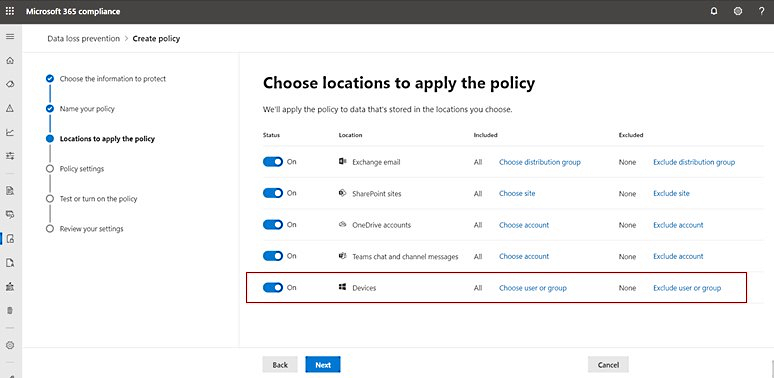
Task: Open the Reports chart icon in sidebar
Action: point(10,132)
